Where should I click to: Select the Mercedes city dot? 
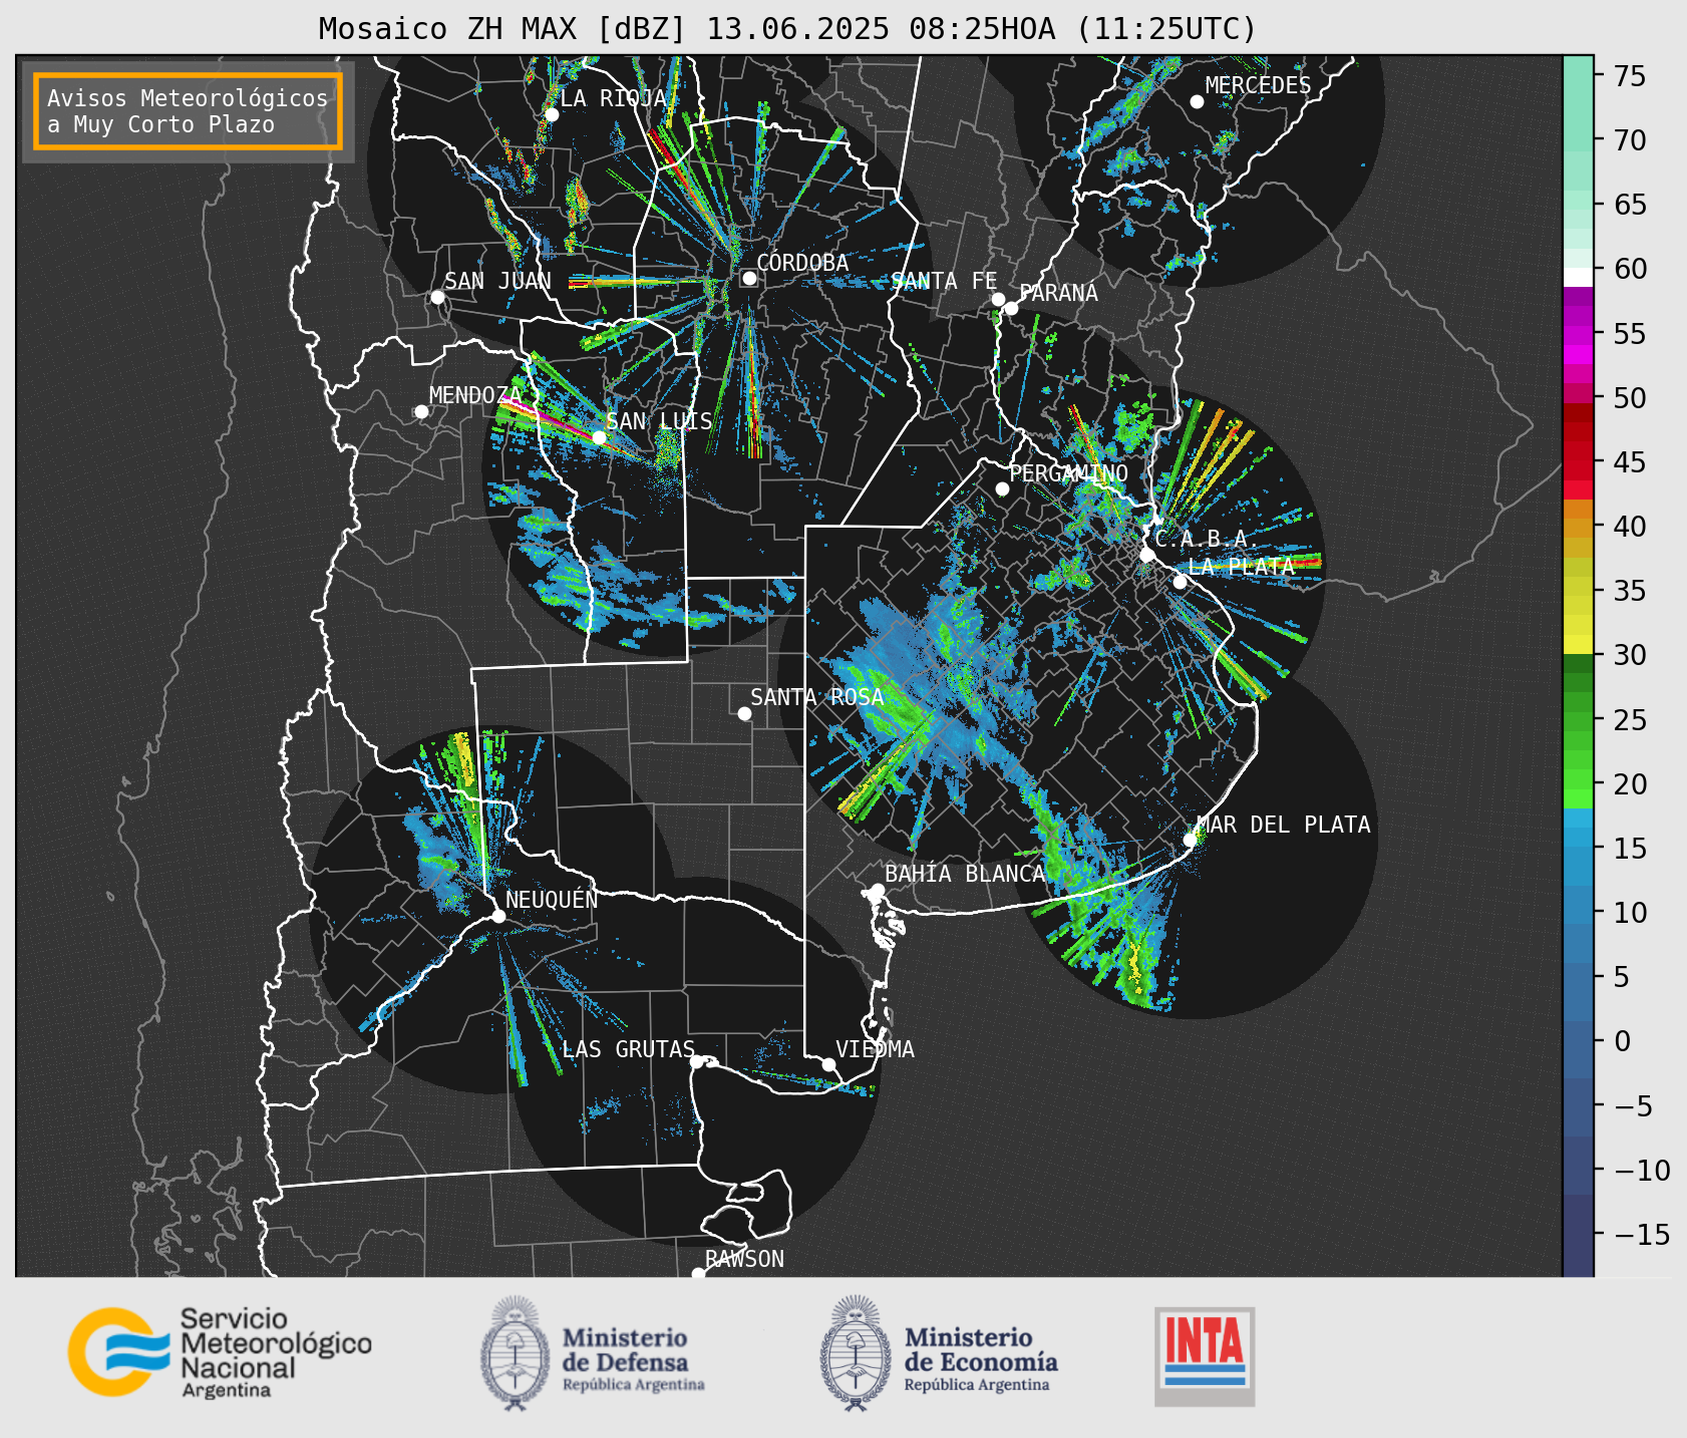[x=1197, y=101]
